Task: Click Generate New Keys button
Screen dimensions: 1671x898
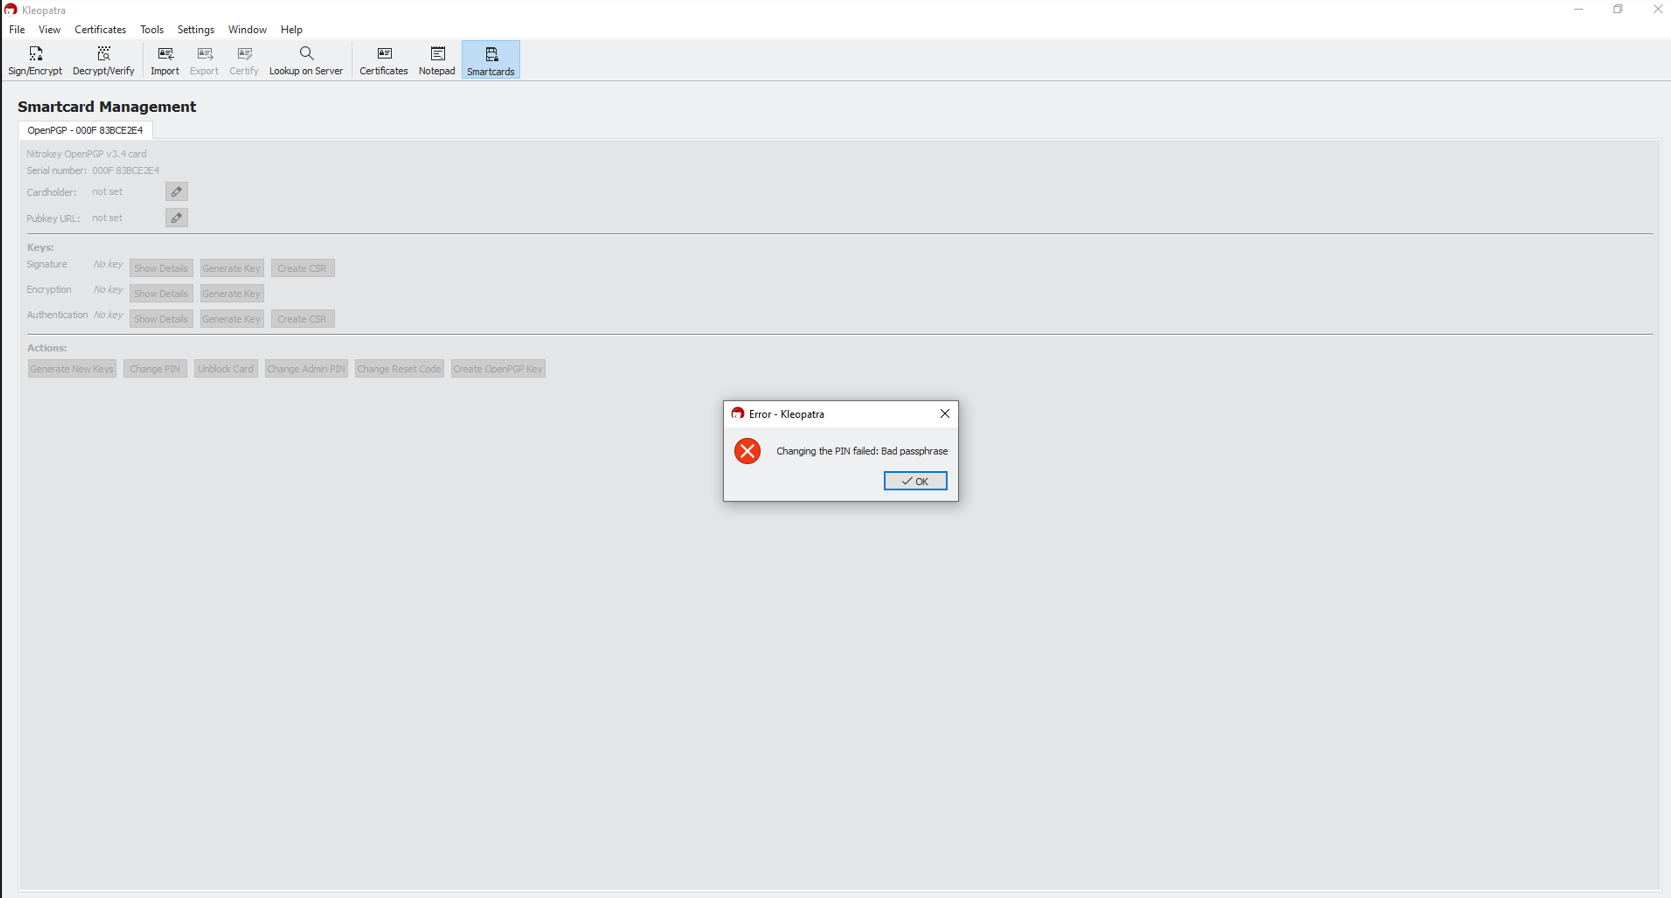Action: coord(72,369)
